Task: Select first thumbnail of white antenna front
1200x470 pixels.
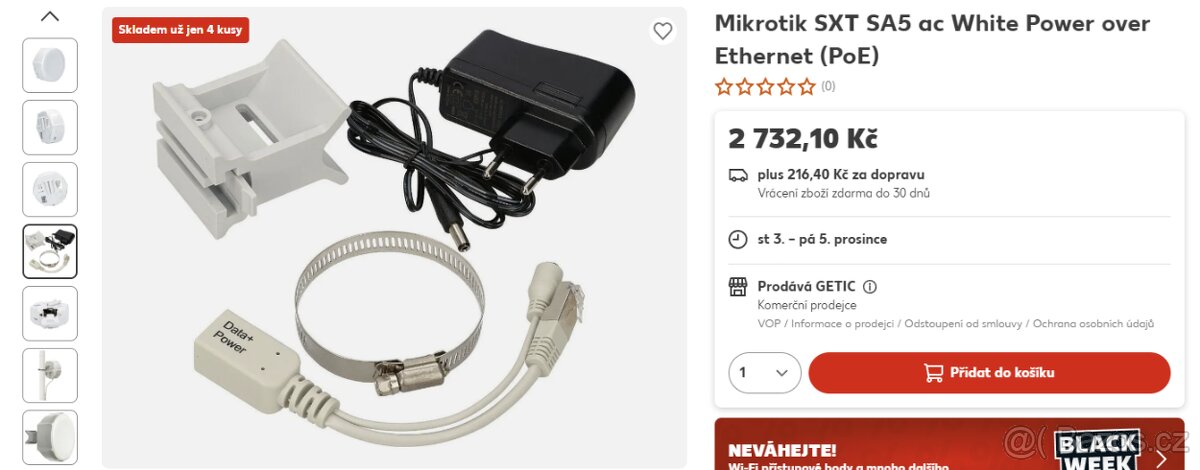Action: [x=50, y=66]
